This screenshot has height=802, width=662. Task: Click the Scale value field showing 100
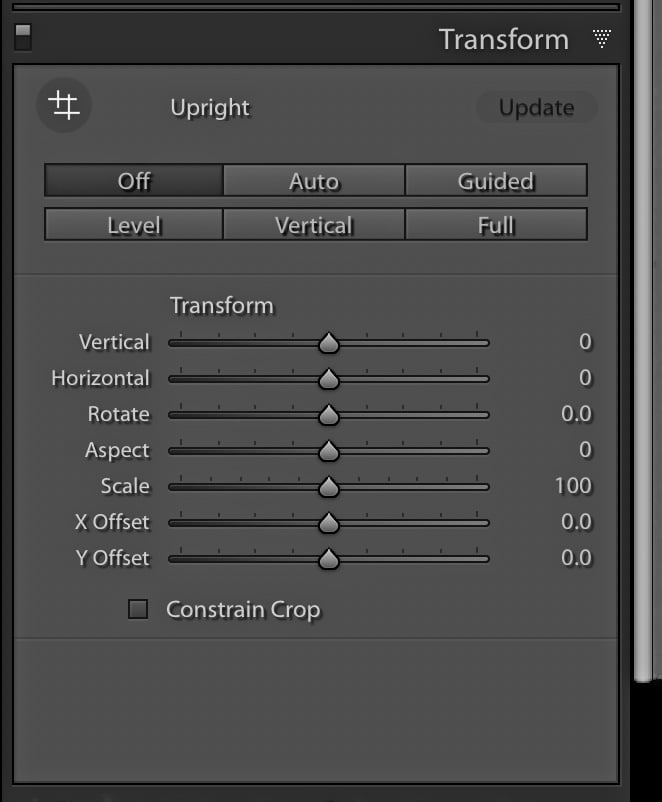573,486
